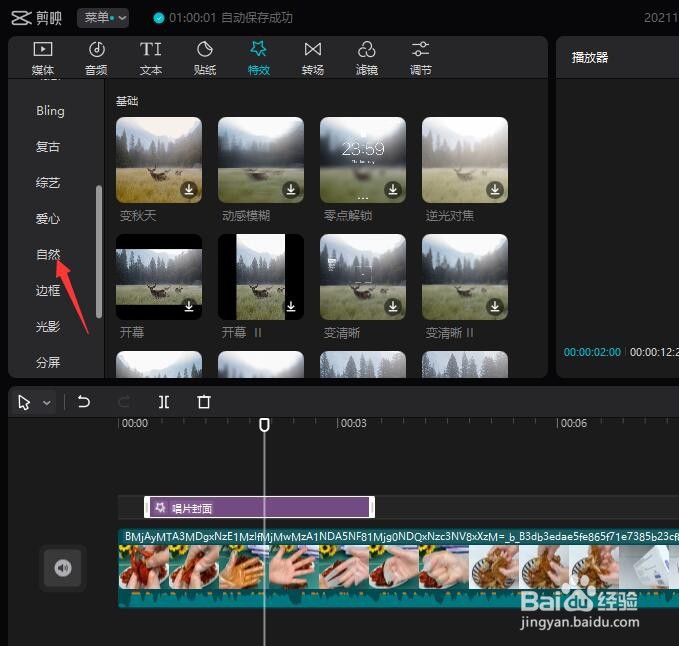The width and height of the screenshot is (679, 646).
Task: Redo the last undone edit
Action: [x=124, y=402]
